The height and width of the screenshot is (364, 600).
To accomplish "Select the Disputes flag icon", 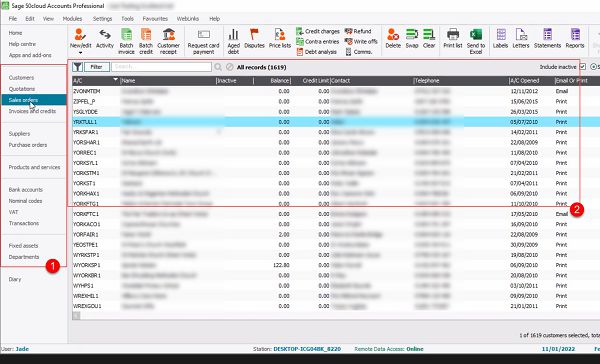I will pos(254,34).
